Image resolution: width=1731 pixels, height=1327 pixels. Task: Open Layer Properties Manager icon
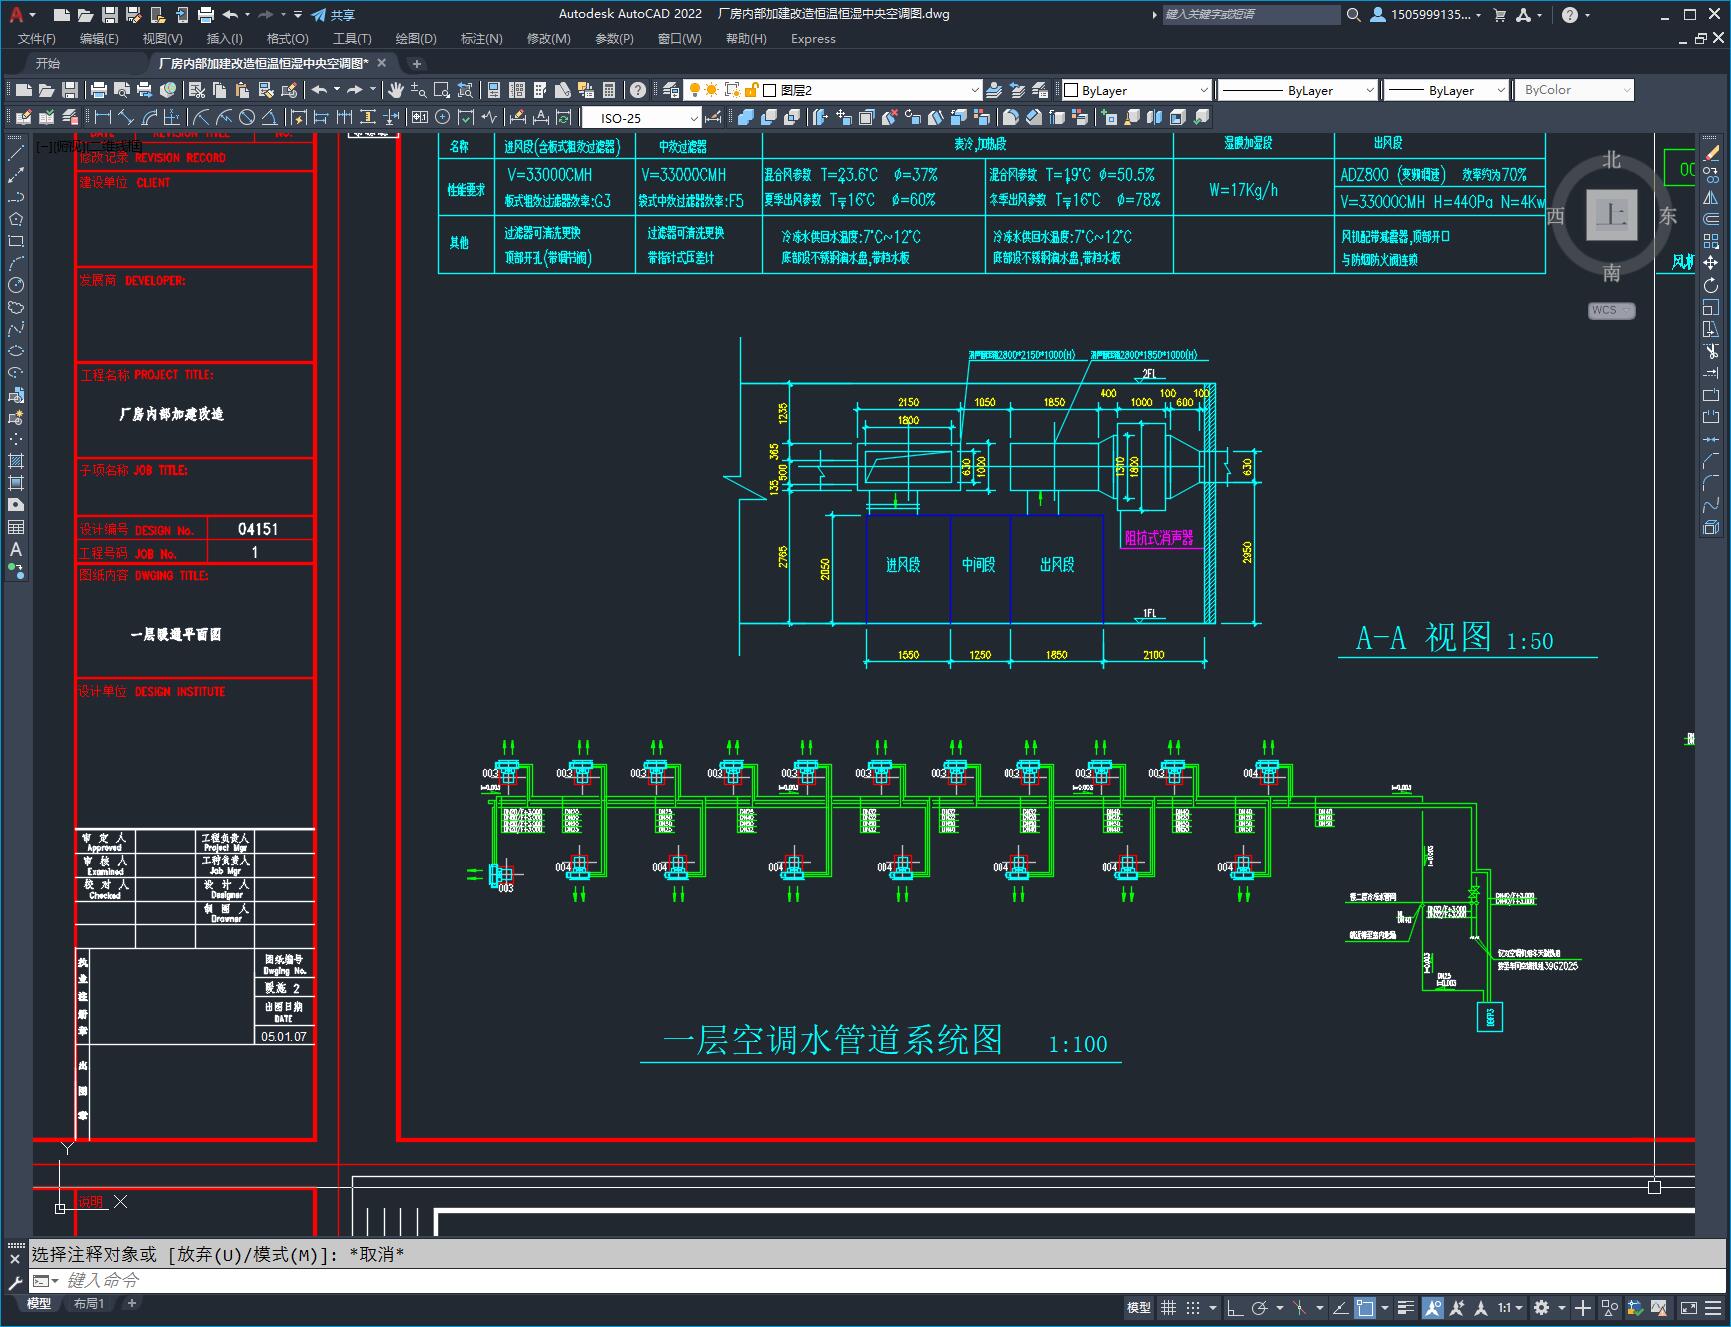pyautogui.click(x=671, y=90)
